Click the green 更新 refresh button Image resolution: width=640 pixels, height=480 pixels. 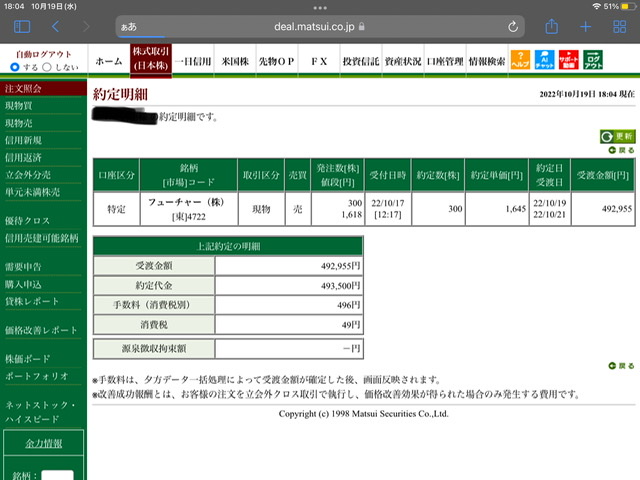(x=618, y=136)
